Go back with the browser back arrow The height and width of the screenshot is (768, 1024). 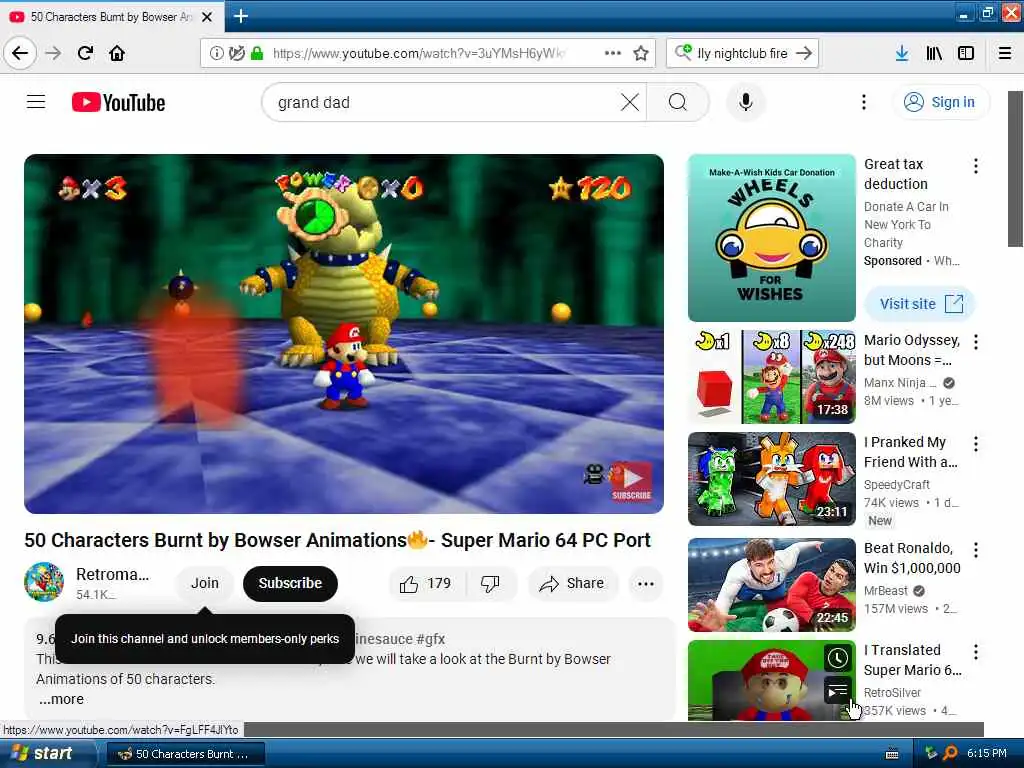(20, 53)
